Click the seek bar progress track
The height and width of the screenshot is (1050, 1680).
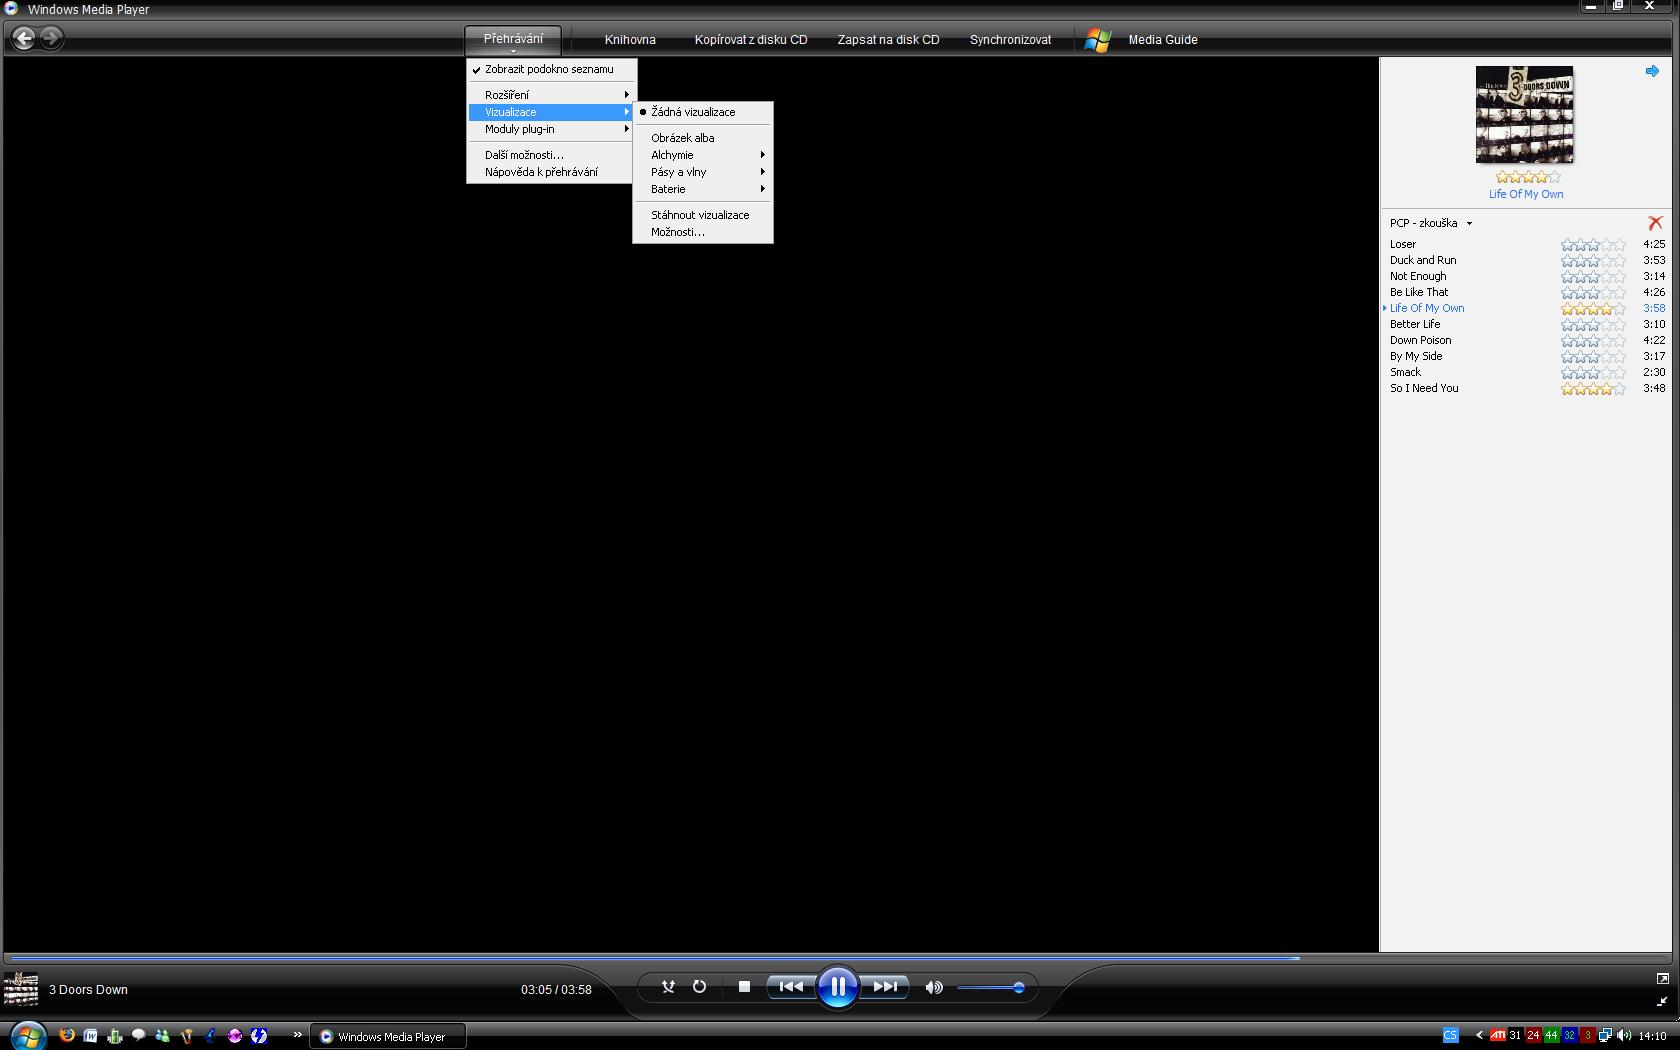(x=838, y=958)
